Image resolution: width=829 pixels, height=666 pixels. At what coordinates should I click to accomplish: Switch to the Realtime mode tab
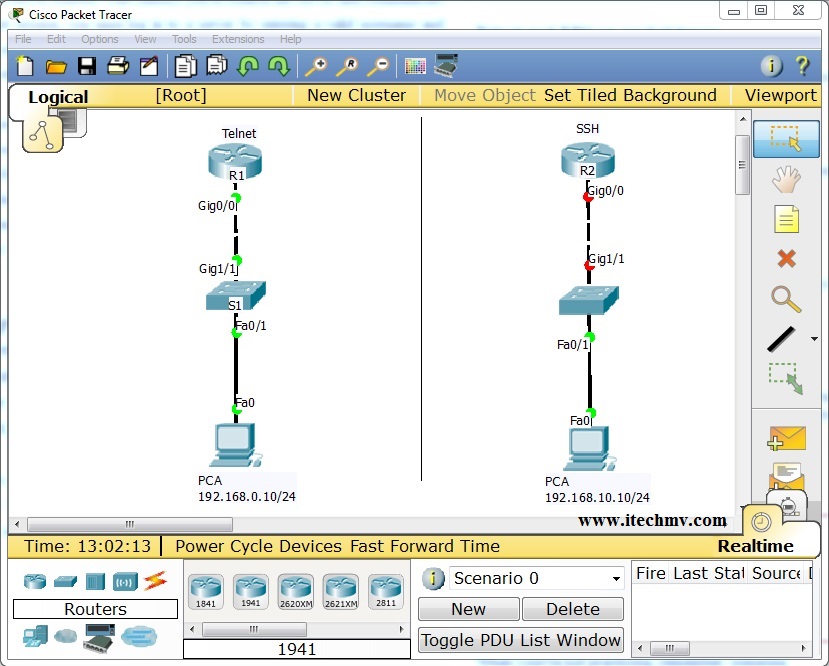pos(756,546)
